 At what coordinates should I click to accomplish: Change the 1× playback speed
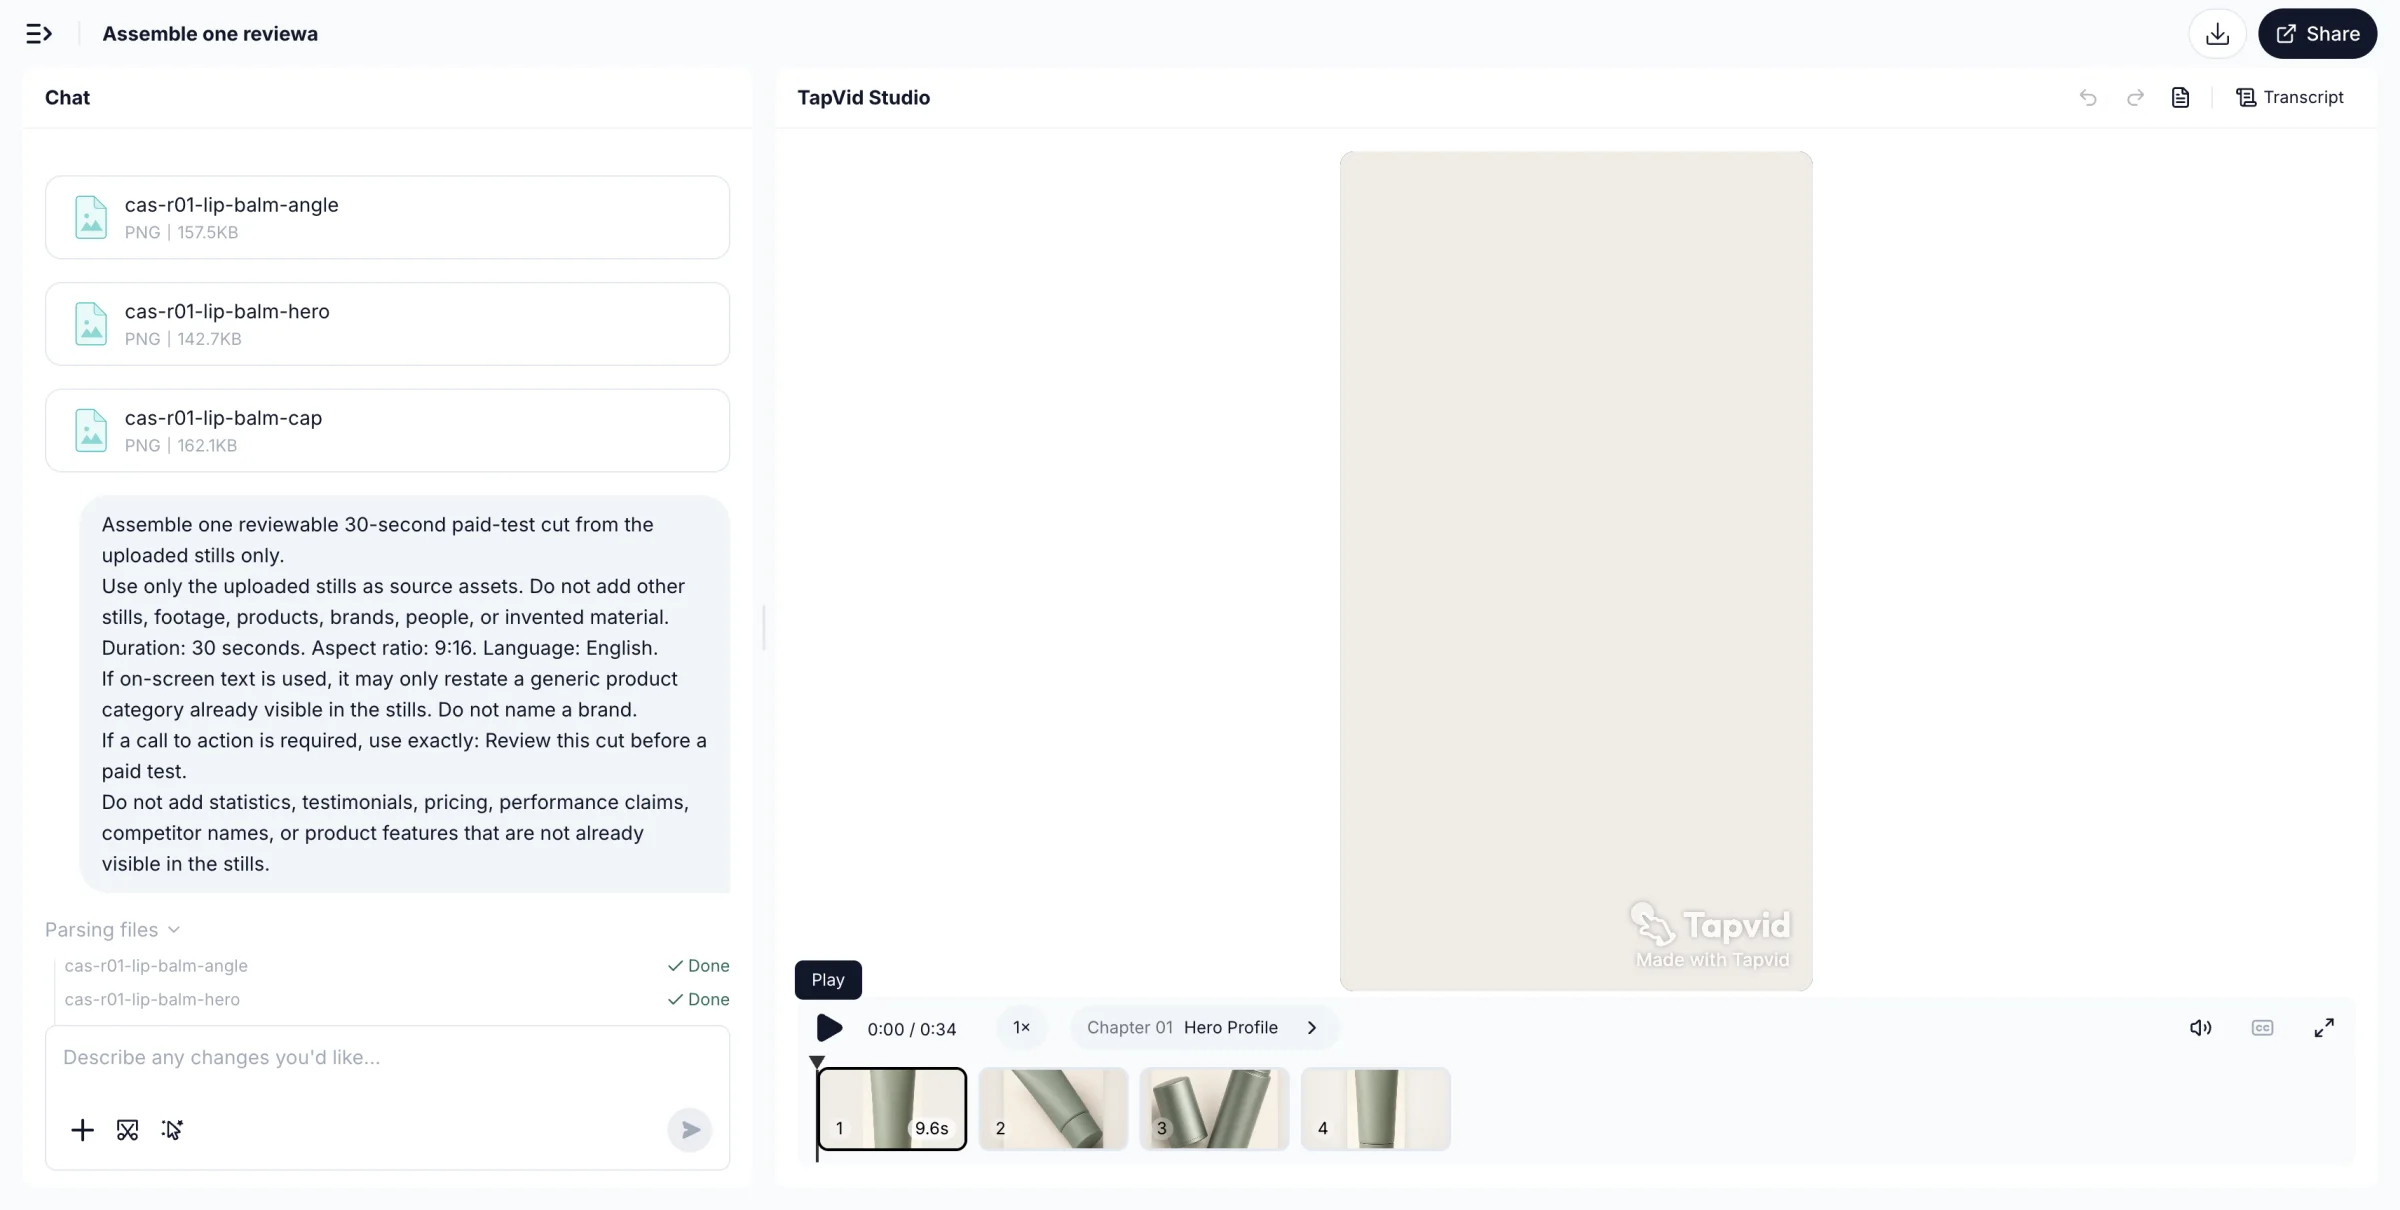click(1021, 1028)
